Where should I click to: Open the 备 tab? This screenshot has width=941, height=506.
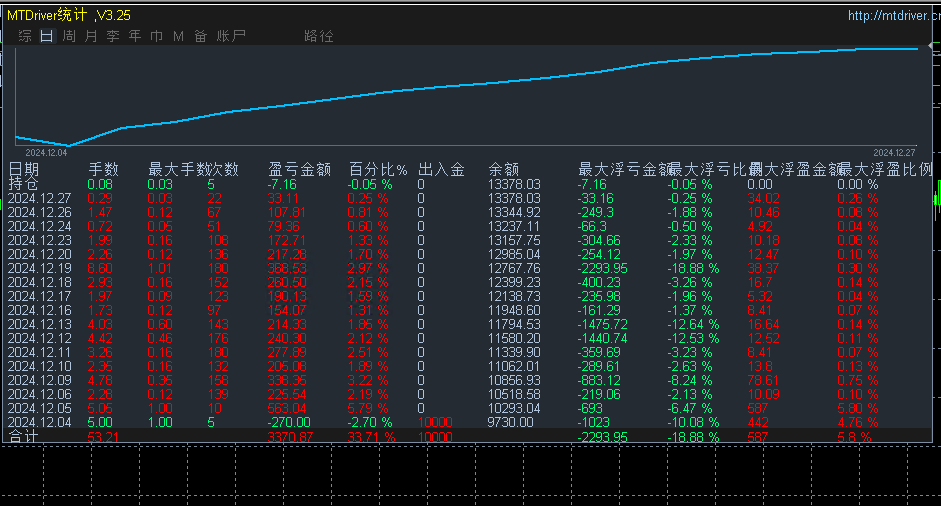click(x=201, y=36)
